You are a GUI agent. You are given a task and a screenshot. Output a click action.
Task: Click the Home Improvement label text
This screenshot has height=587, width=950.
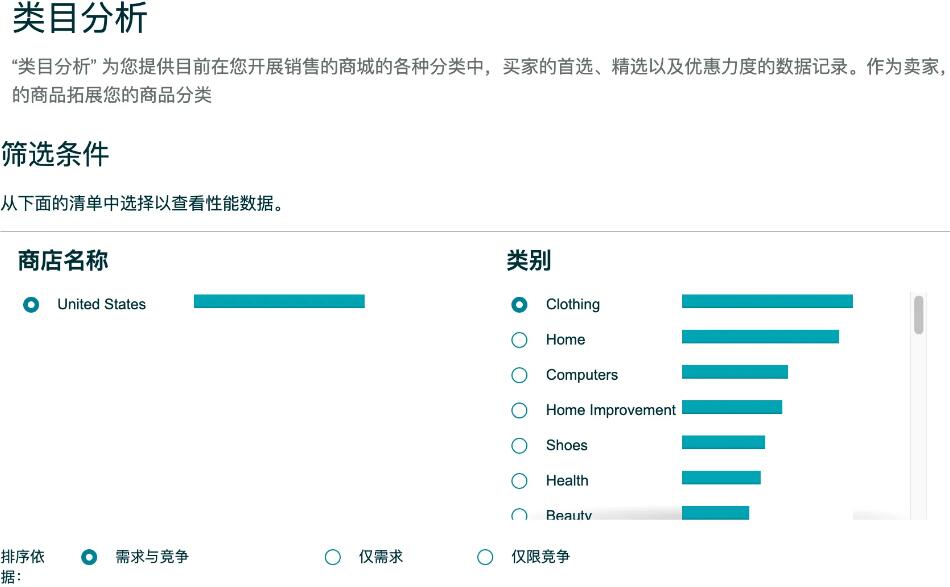pos(610,410)
